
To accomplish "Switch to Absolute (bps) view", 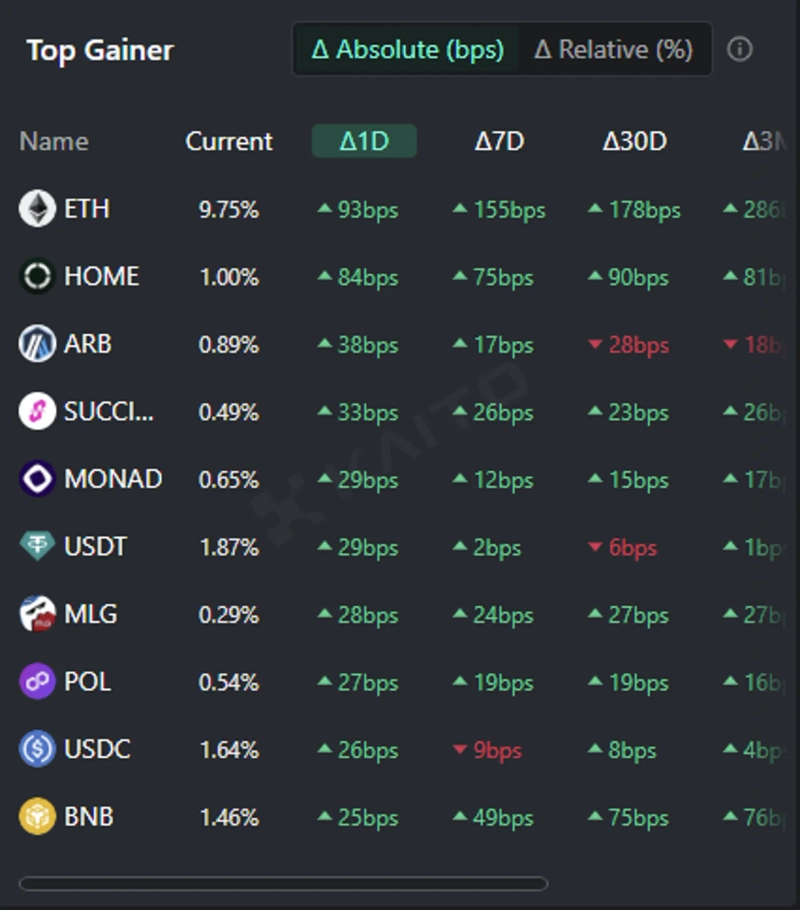I will (x=408, y=49).
